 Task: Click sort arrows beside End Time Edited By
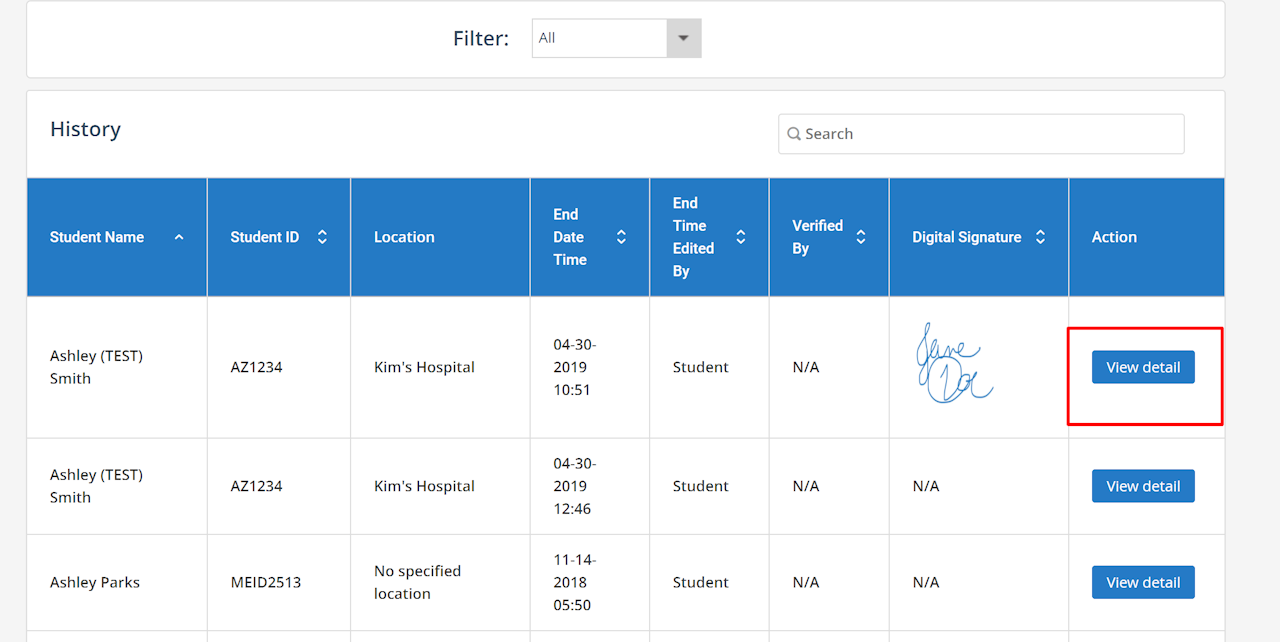(741, 237)
